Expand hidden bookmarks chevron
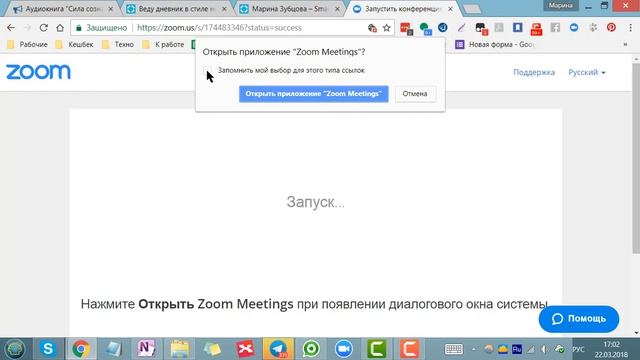This screenshot has width=640, height=360. coord(625,44)
